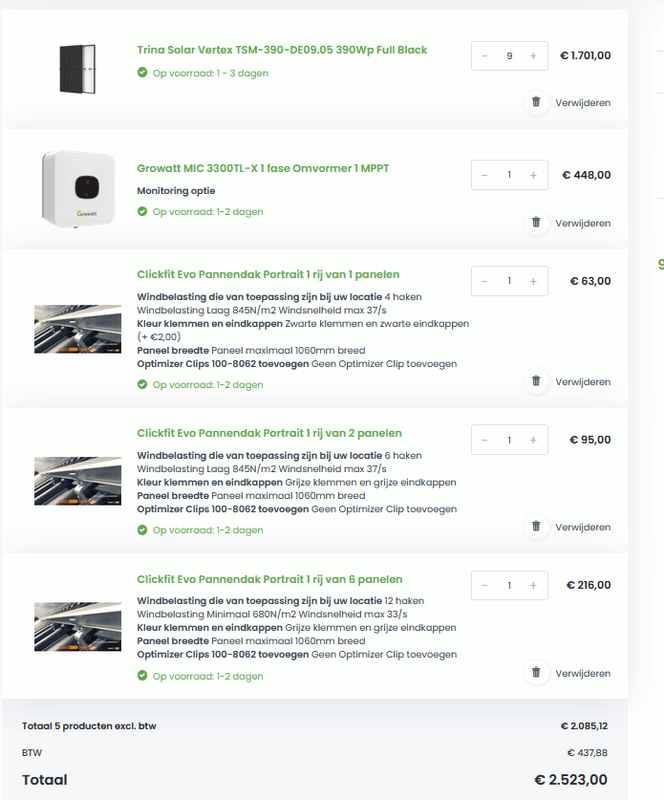
Task: Increase Growatt inverter quantity with plus
Action: [x=533, y=175]
